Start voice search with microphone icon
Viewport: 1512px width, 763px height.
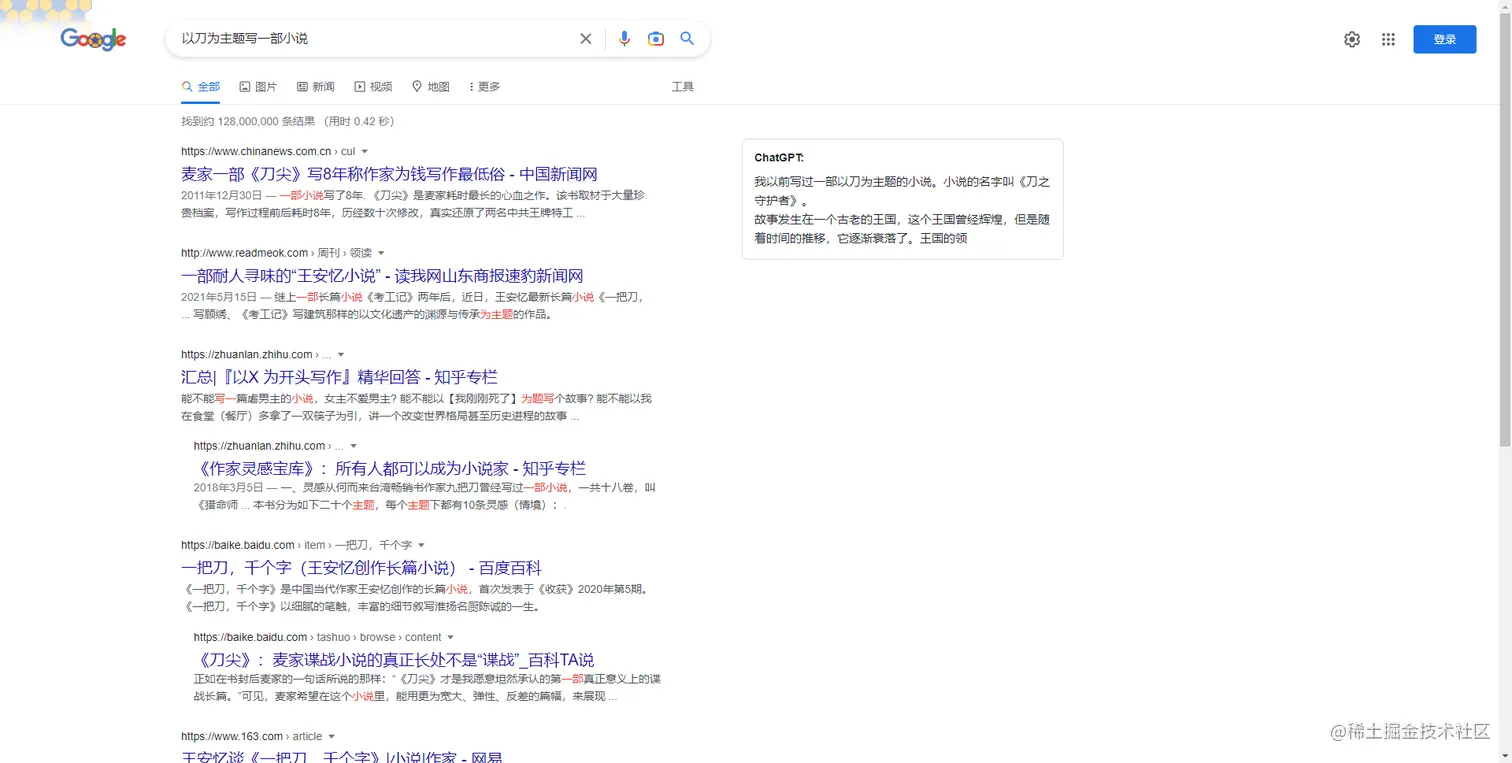click(x=624, y=39)
